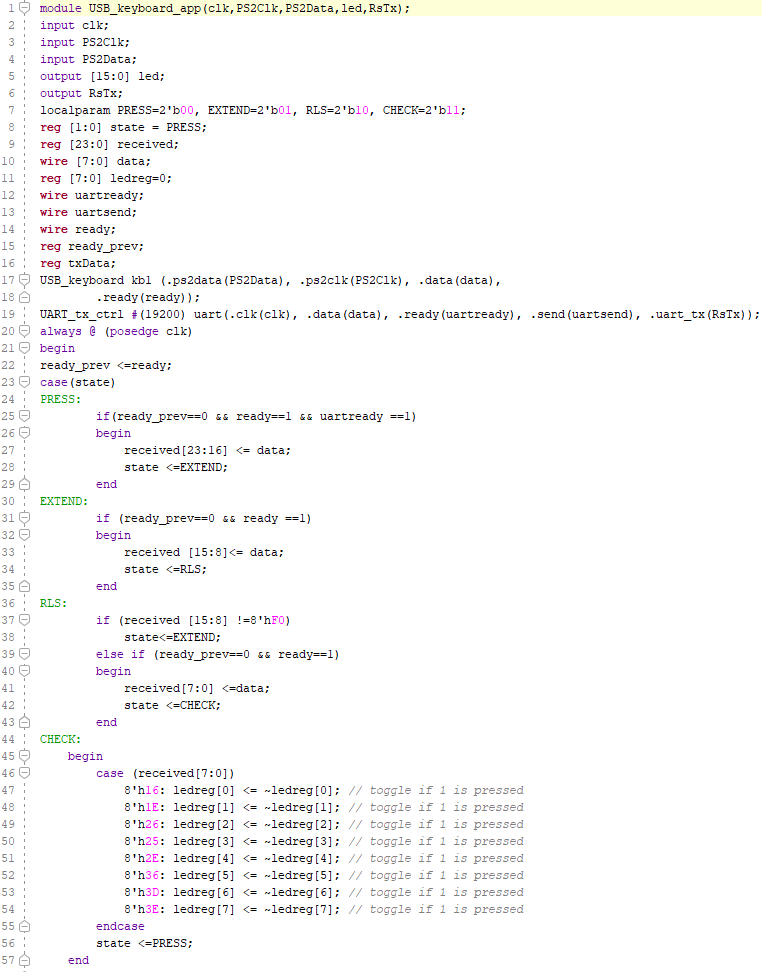762x972 pixels.
Task: Click the 'reg [7:0] ledreg=0;' line
Action: pos(106,179)
